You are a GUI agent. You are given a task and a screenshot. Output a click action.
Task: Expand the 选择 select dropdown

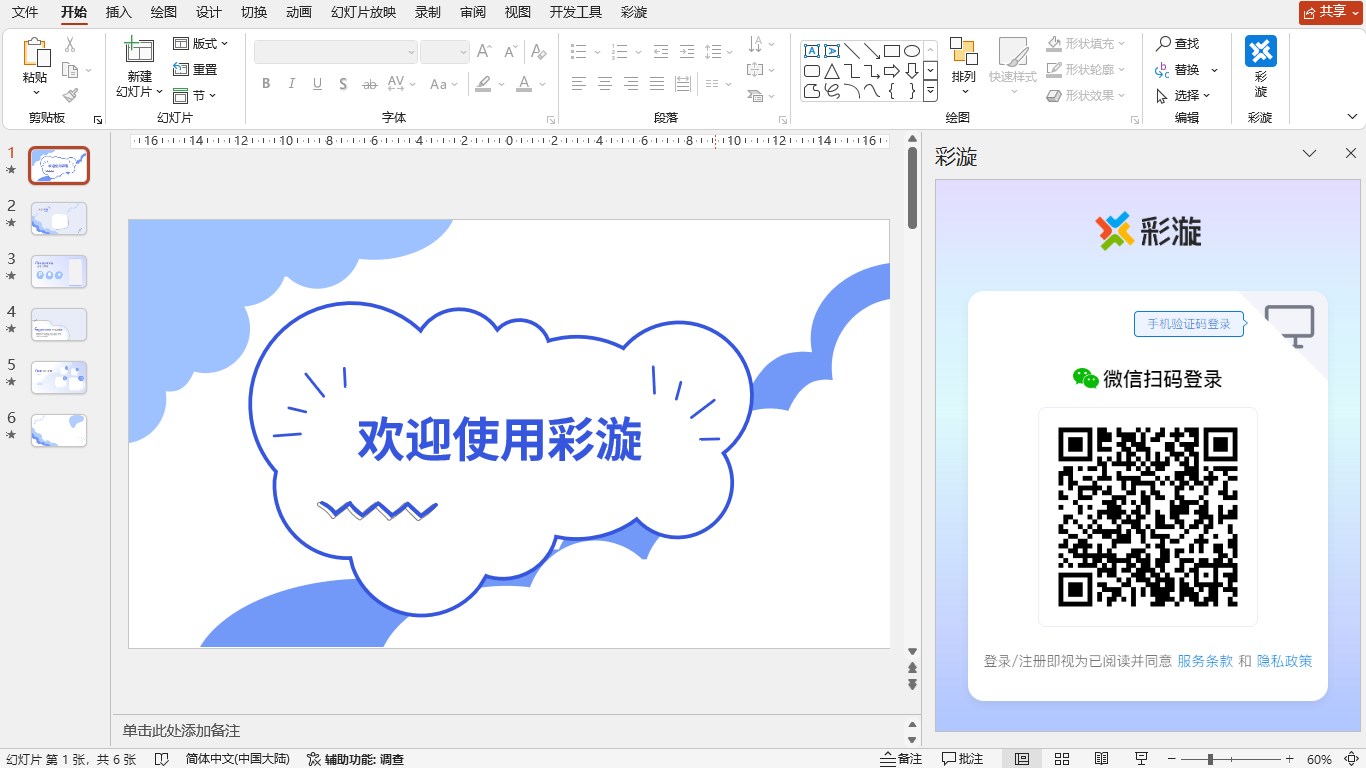(1183, 96)
